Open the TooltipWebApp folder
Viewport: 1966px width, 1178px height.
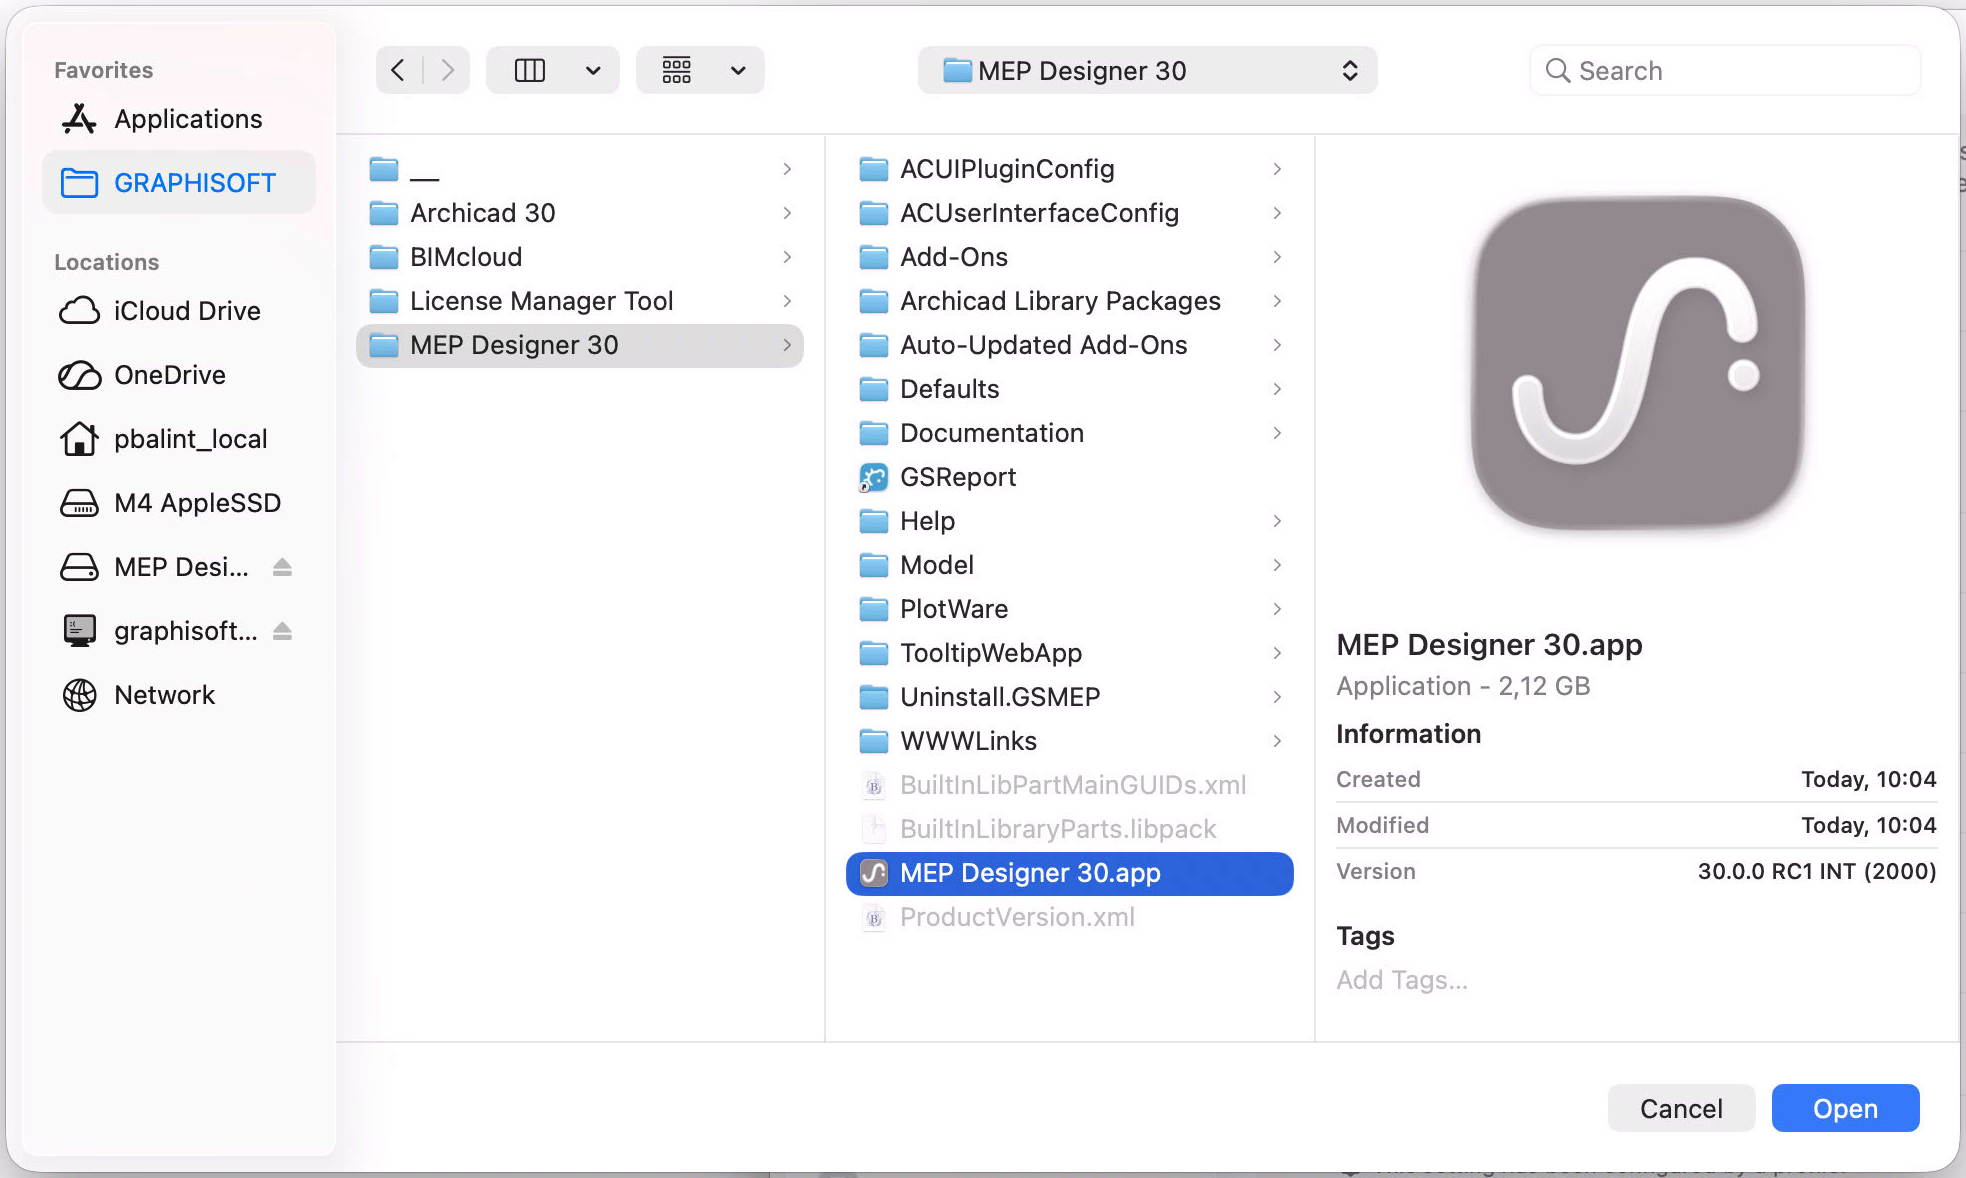pos(1070,653)
